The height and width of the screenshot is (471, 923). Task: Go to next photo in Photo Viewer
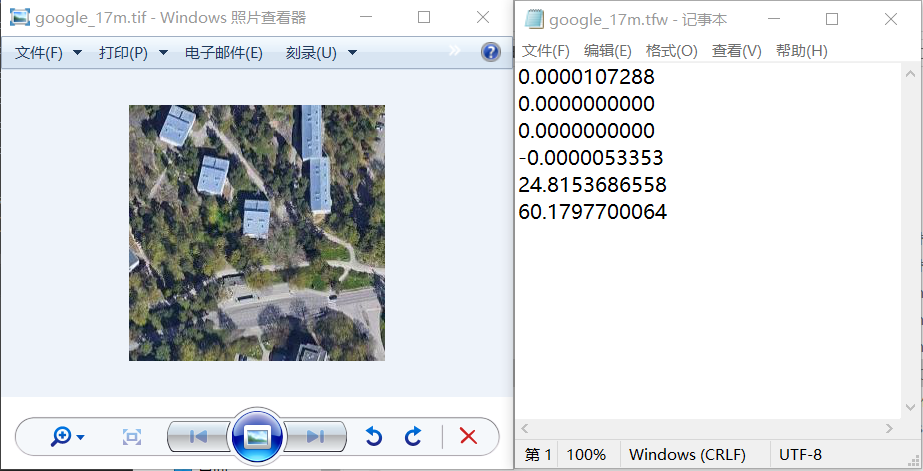tap(316, 436)
